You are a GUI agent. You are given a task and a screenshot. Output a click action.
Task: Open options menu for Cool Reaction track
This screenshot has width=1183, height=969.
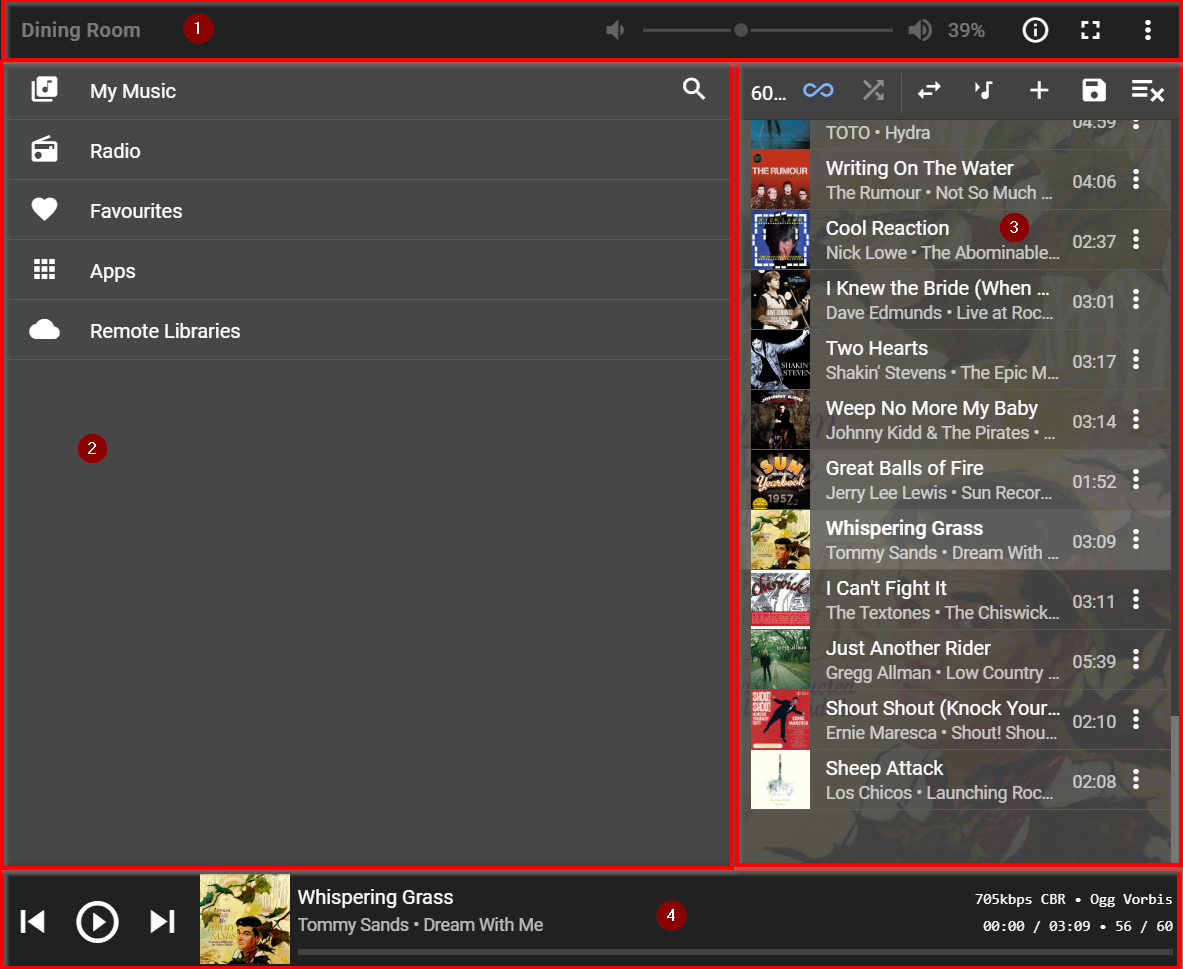pyautogui.click(x=1136, y=240)
